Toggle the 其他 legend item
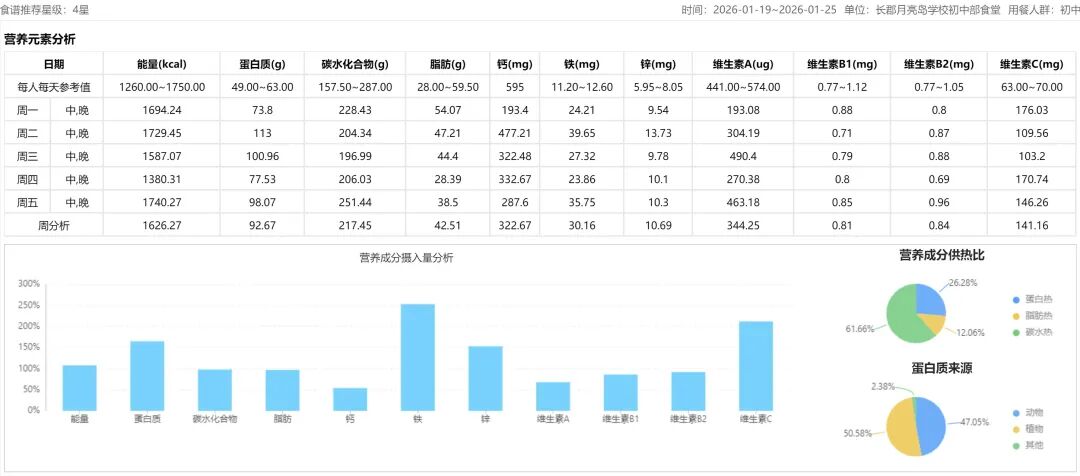 point(1028,446)
